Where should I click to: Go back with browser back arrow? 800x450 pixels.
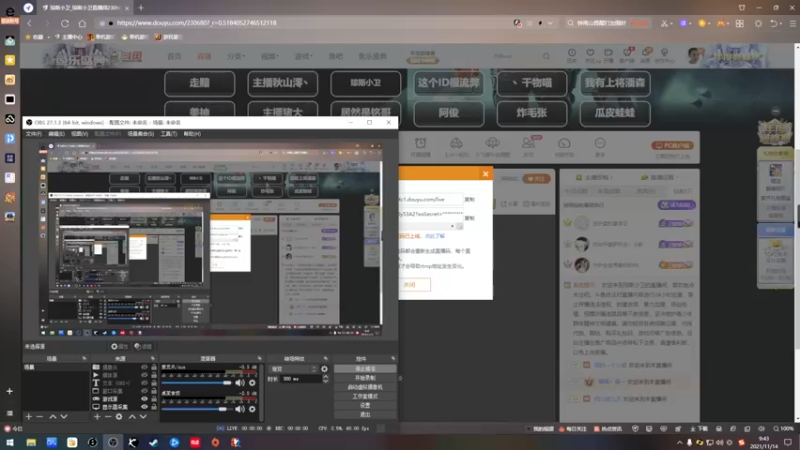(30, 23)
